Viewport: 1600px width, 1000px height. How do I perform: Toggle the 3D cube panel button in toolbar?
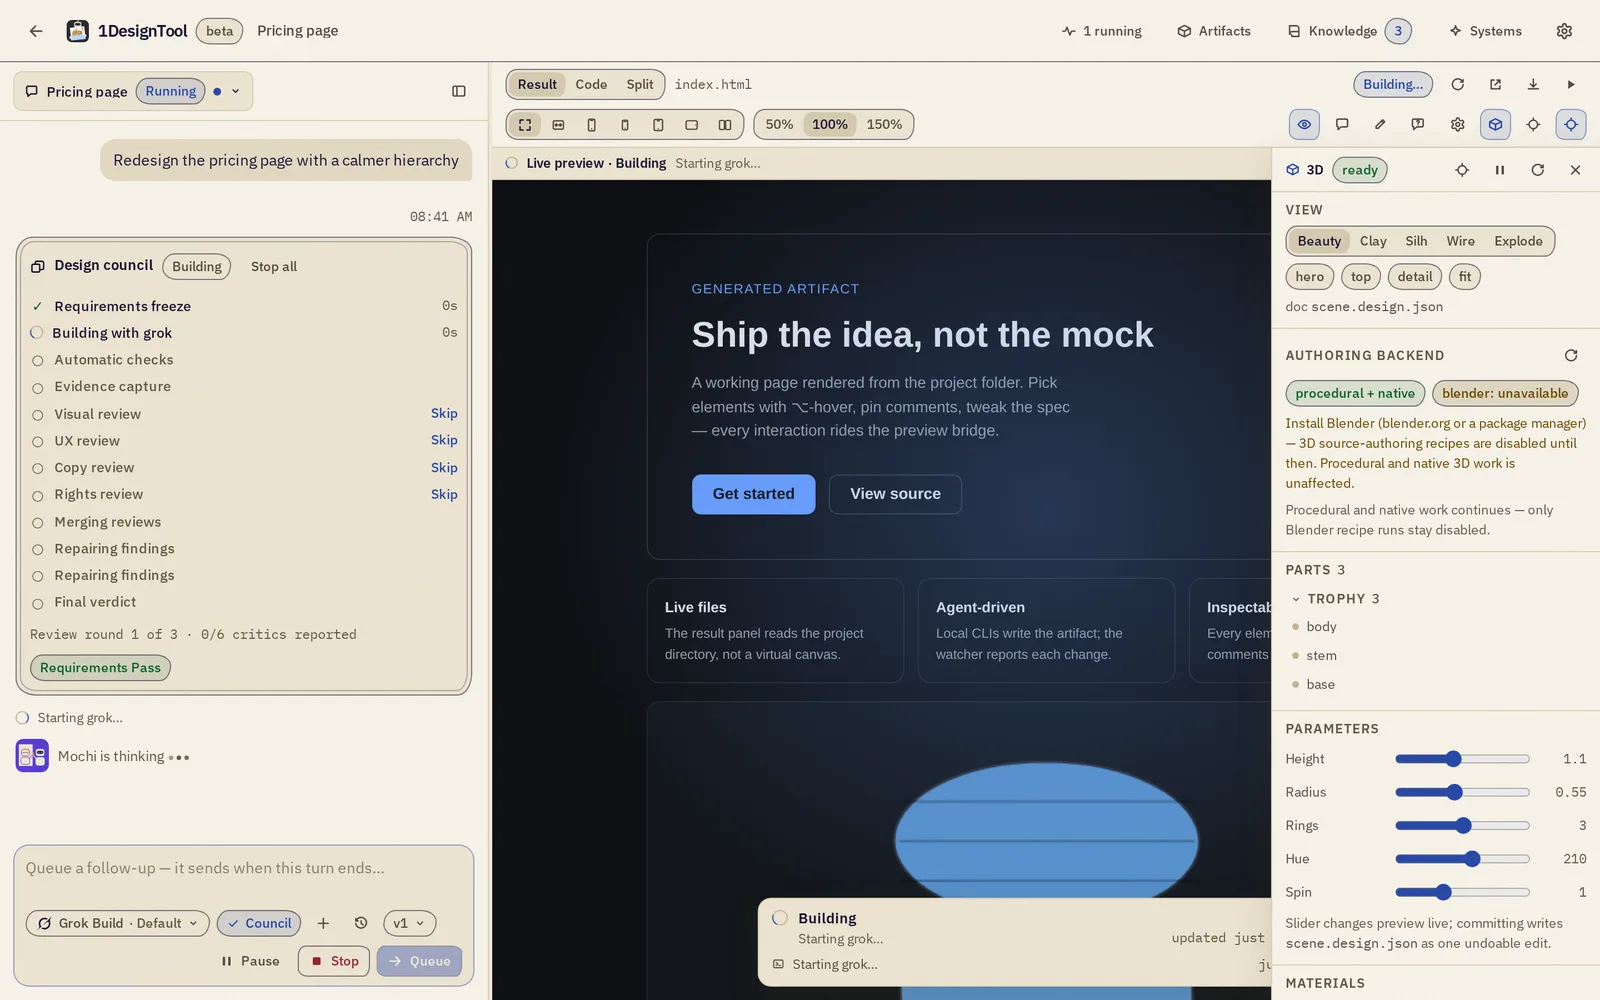[1495, 124]
